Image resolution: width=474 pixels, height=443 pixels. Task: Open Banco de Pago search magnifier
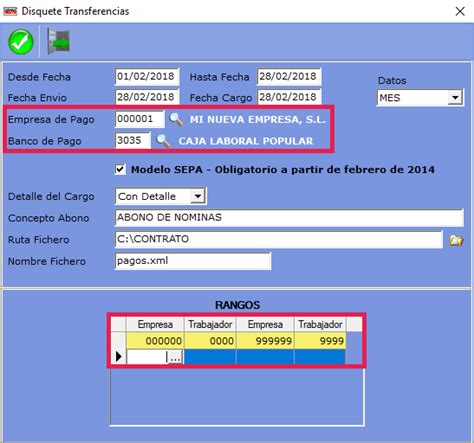[163, 141]
